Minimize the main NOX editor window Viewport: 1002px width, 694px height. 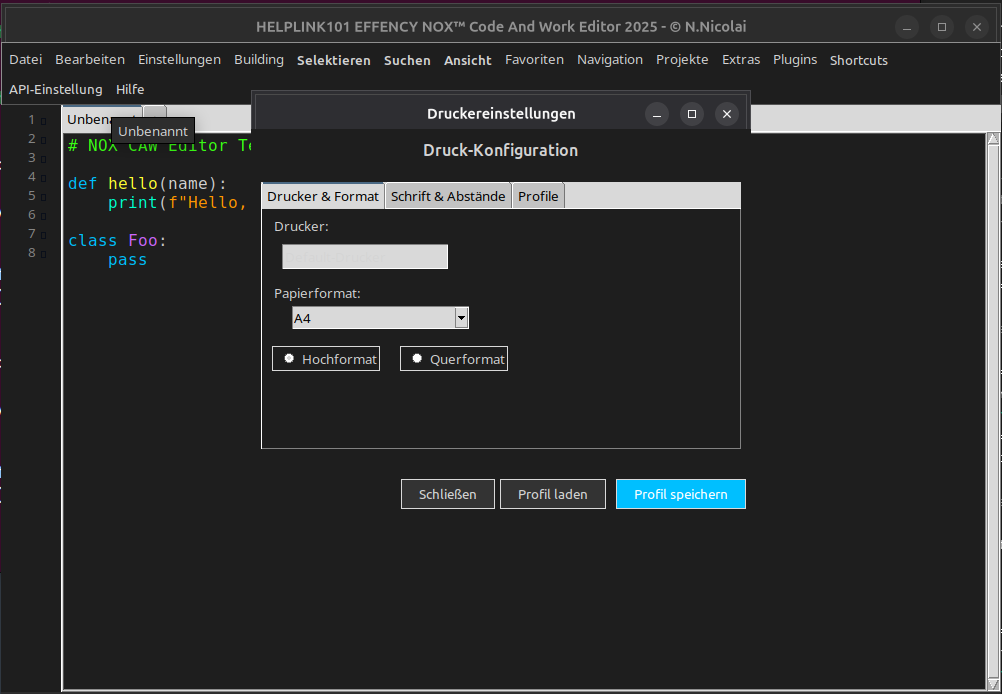click(x=906, y=27)
